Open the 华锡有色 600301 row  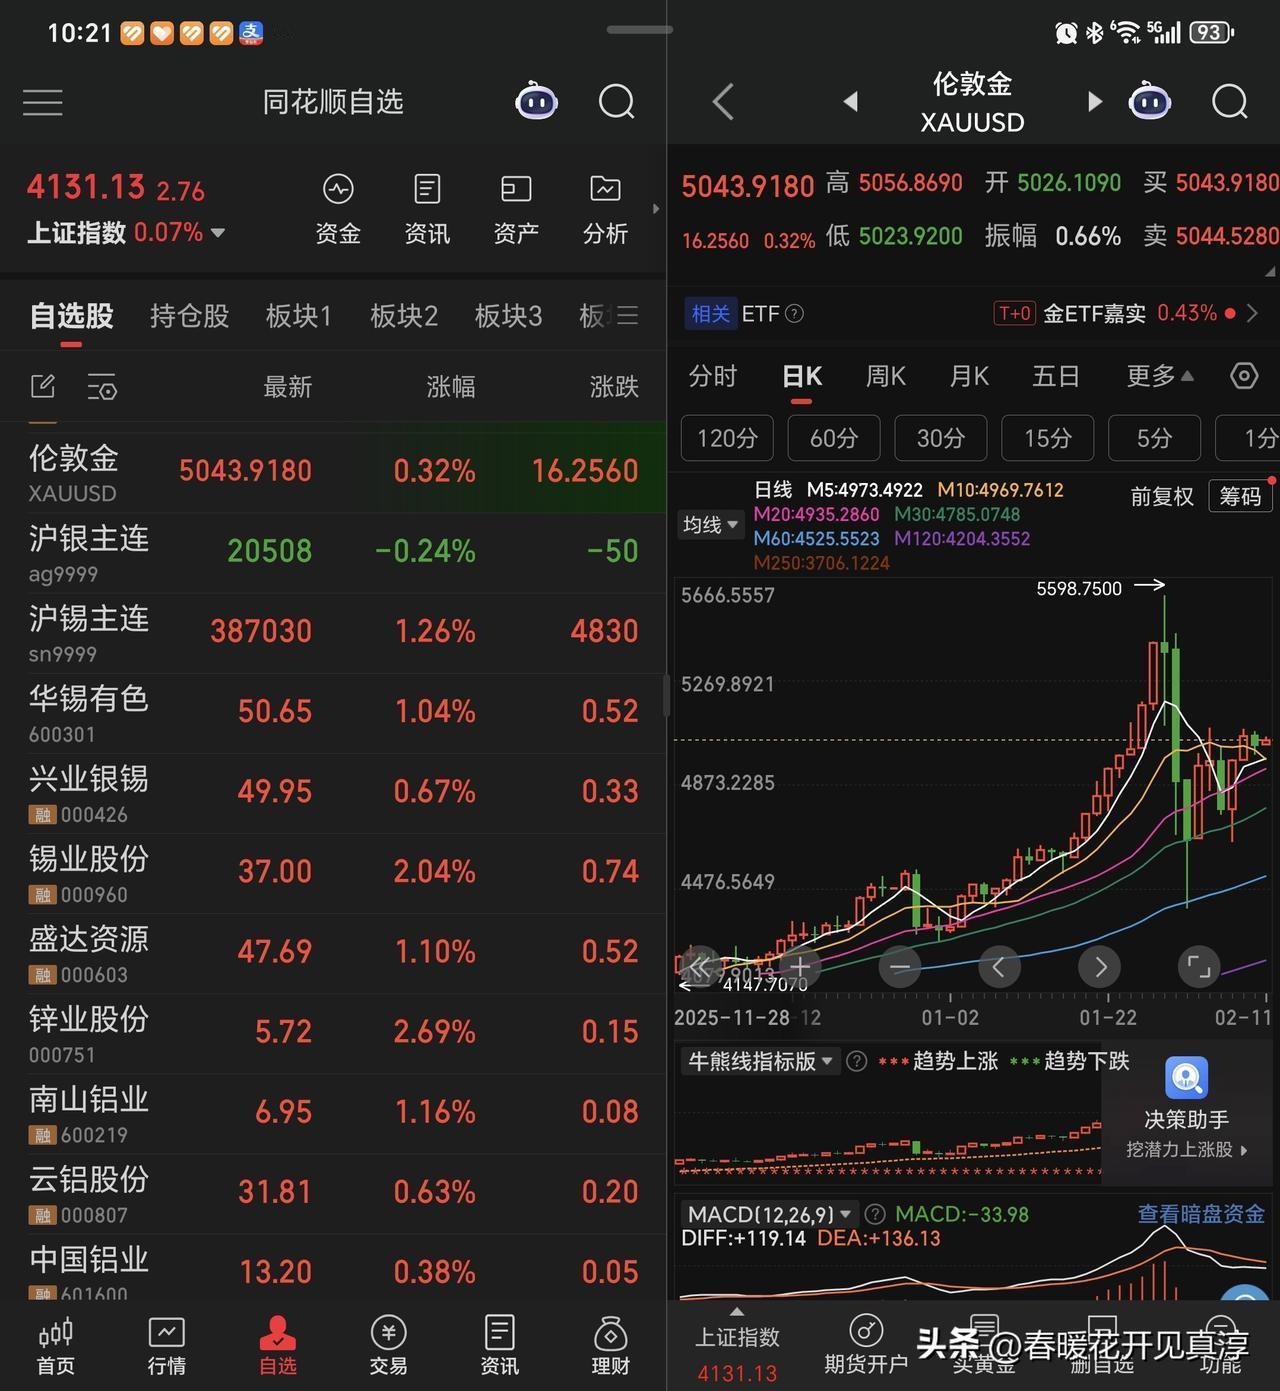click(x=333, y=713)
